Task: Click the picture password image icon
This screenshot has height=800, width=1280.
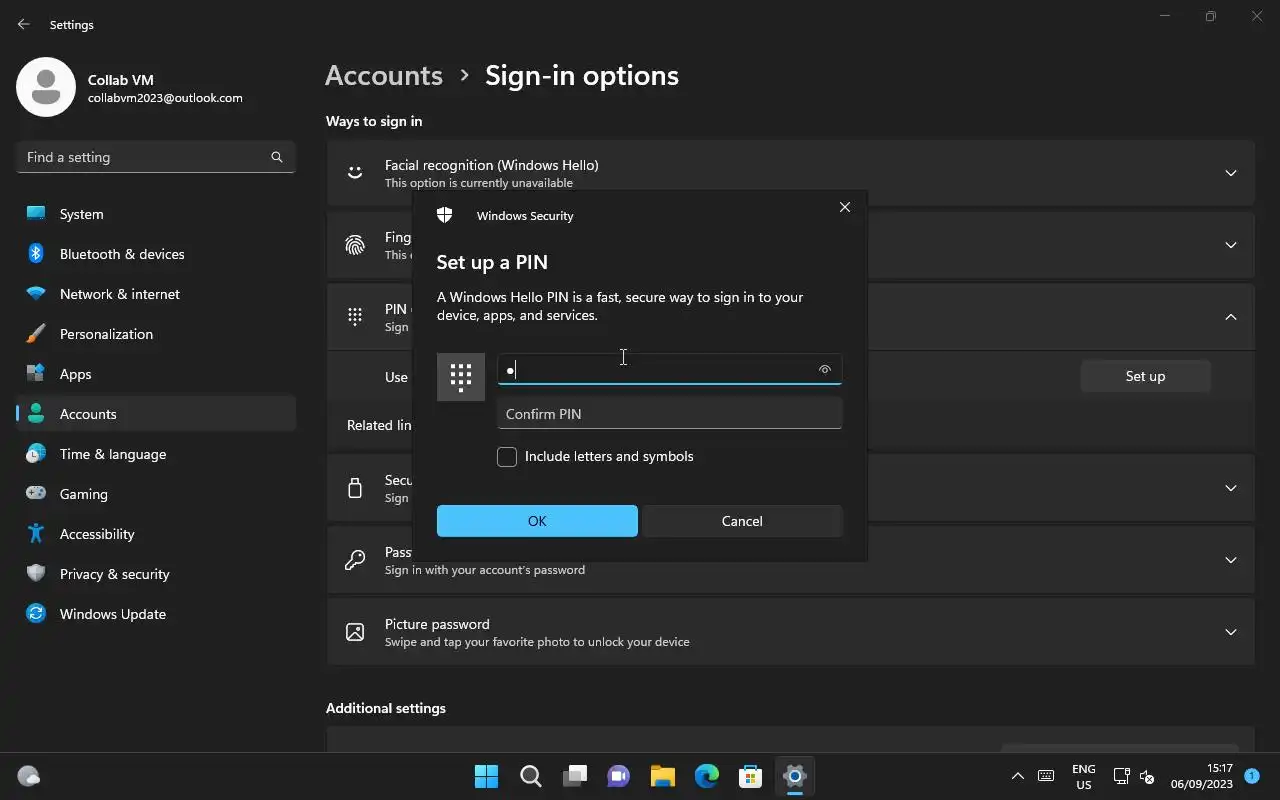Action: pos(355,632)
